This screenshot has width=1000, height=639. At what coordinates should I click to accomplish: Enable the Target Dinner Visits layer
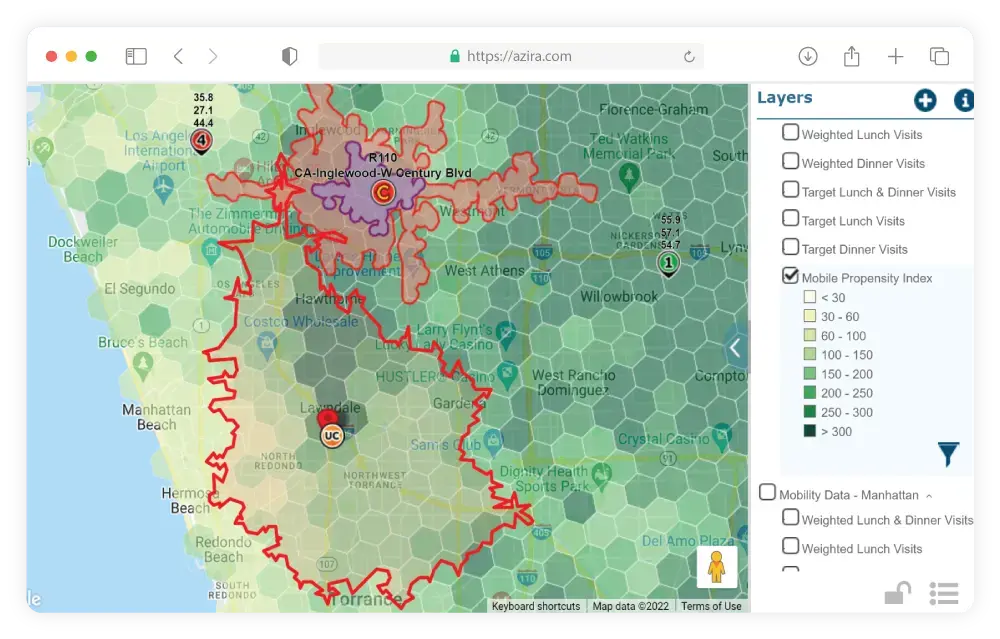pyautogui.click(x=791, y=247)
